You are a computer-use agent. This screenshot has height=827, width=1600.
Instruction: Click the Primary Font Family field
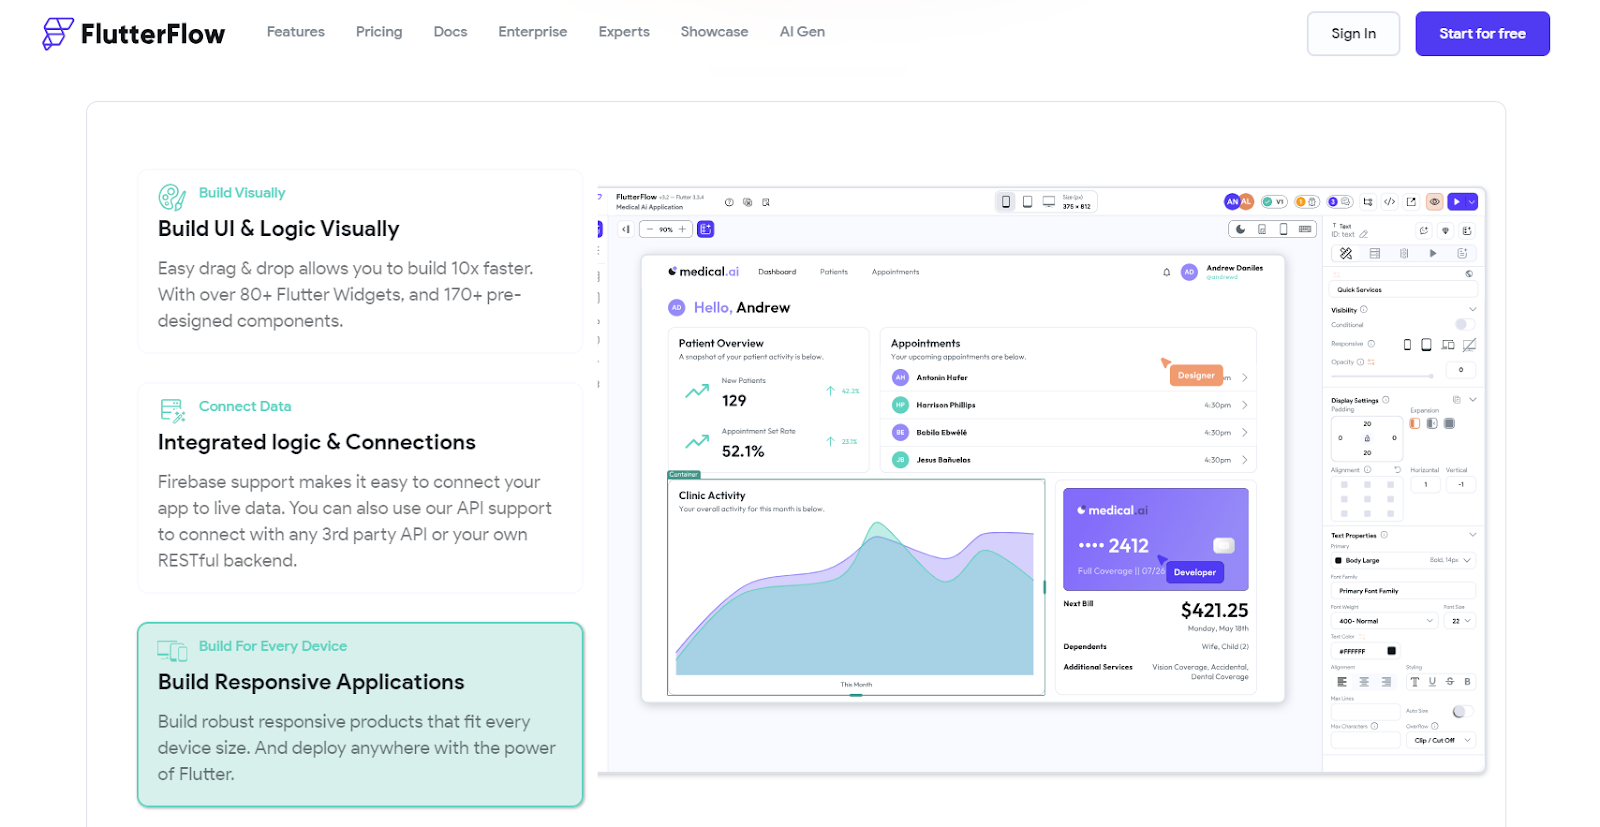(1403, 591)
